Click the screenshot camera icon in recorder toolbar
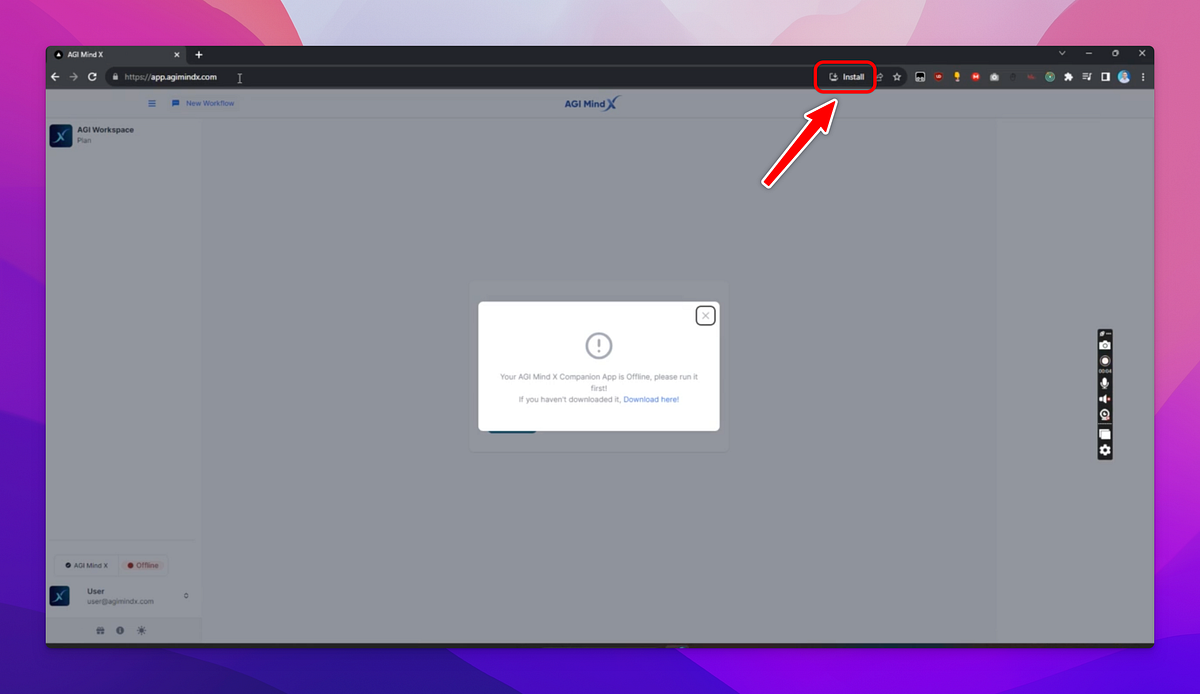1200x694 pixels. point(1104,344)
